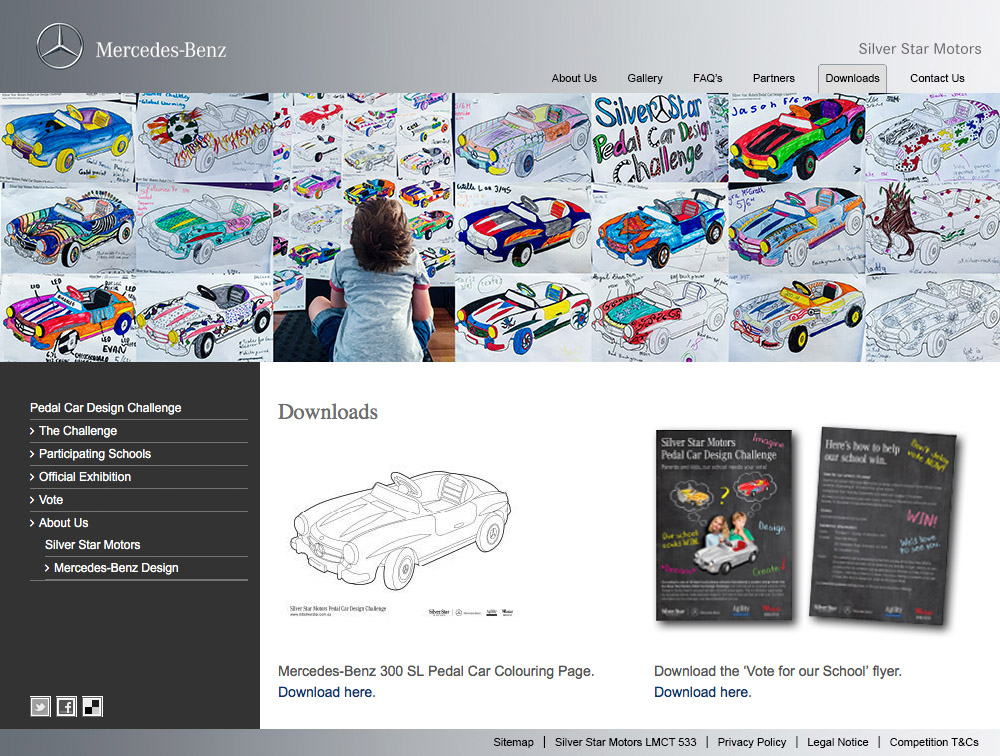Expand Participating Schools sidebar item
Screen dimensions: 1000x756
95,454
